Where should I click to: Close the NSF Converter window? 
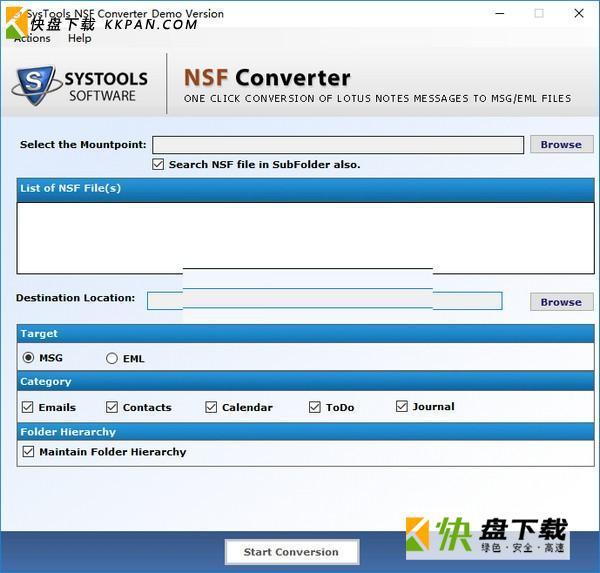[579, 13]
